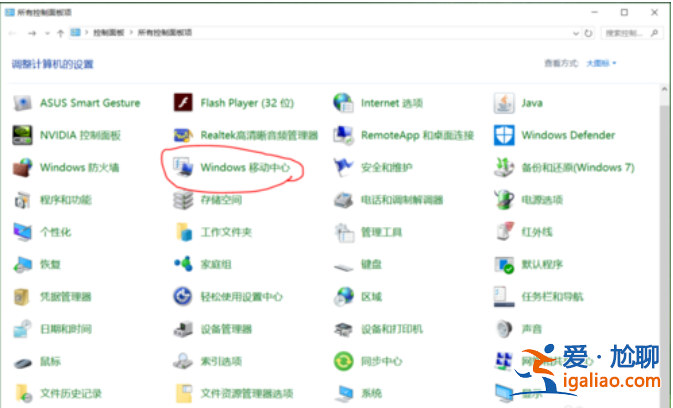Open the 轻松使用设置中心 icon
Image resolution: width=673 pixels, height=408 pixels.
pos(183,296)
